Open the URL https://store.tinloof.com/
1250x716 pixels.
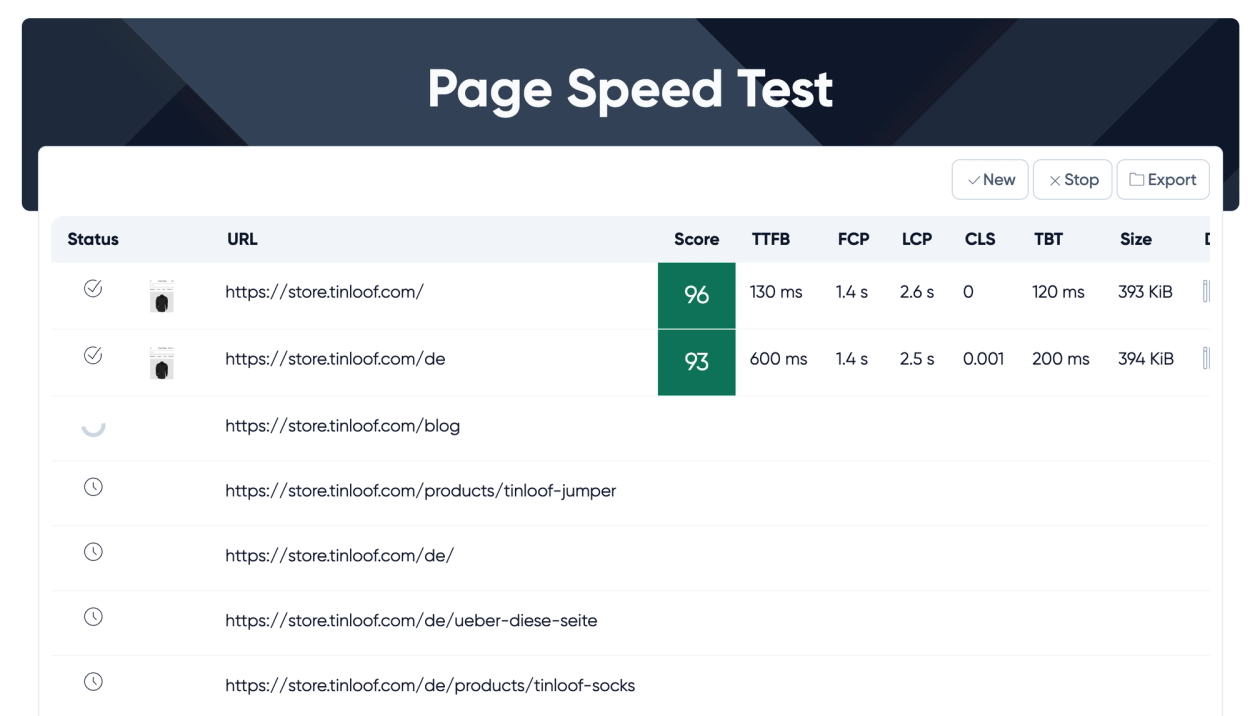321,292
